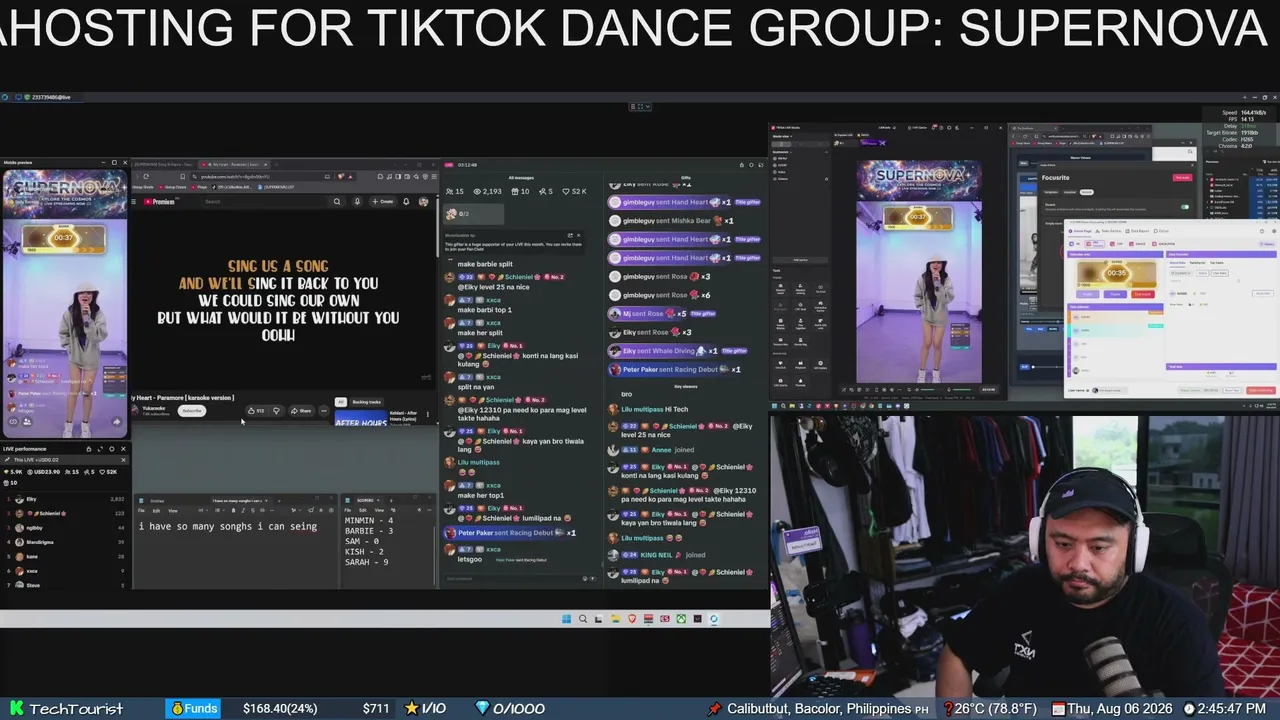This screenshot has width=1280, height=720.
Task: Subscribe to the Yukaraoke channel
Action: coord(192,411)
